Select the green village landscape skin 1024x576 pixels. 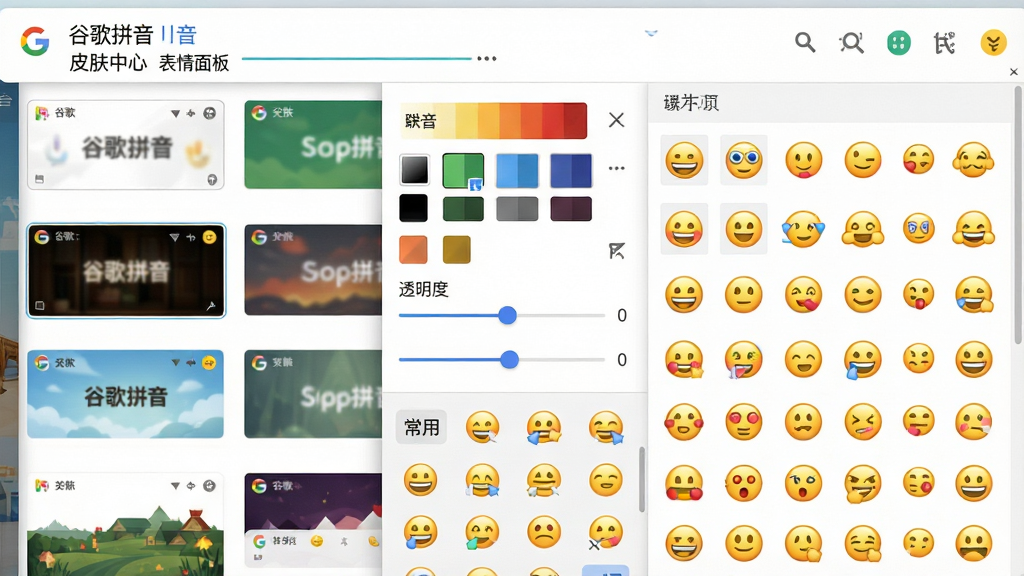[125, 524]
